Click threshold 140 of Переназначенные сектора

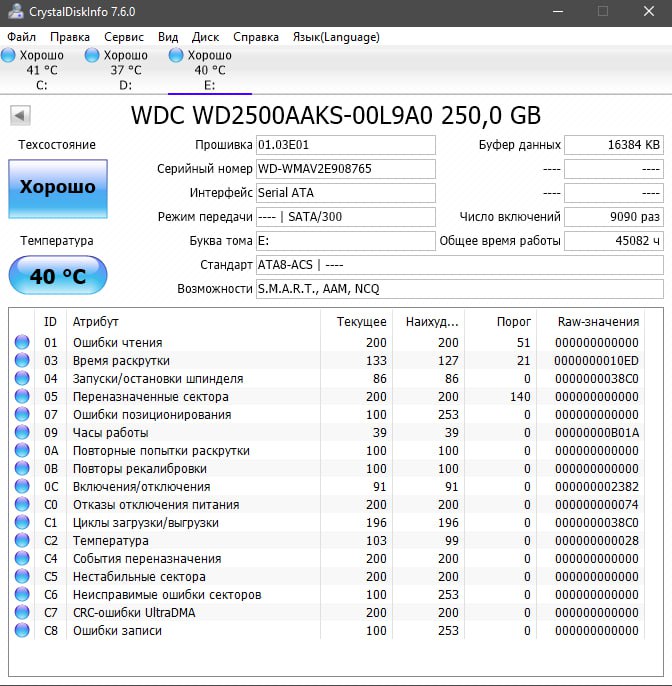tap(520, 397)
